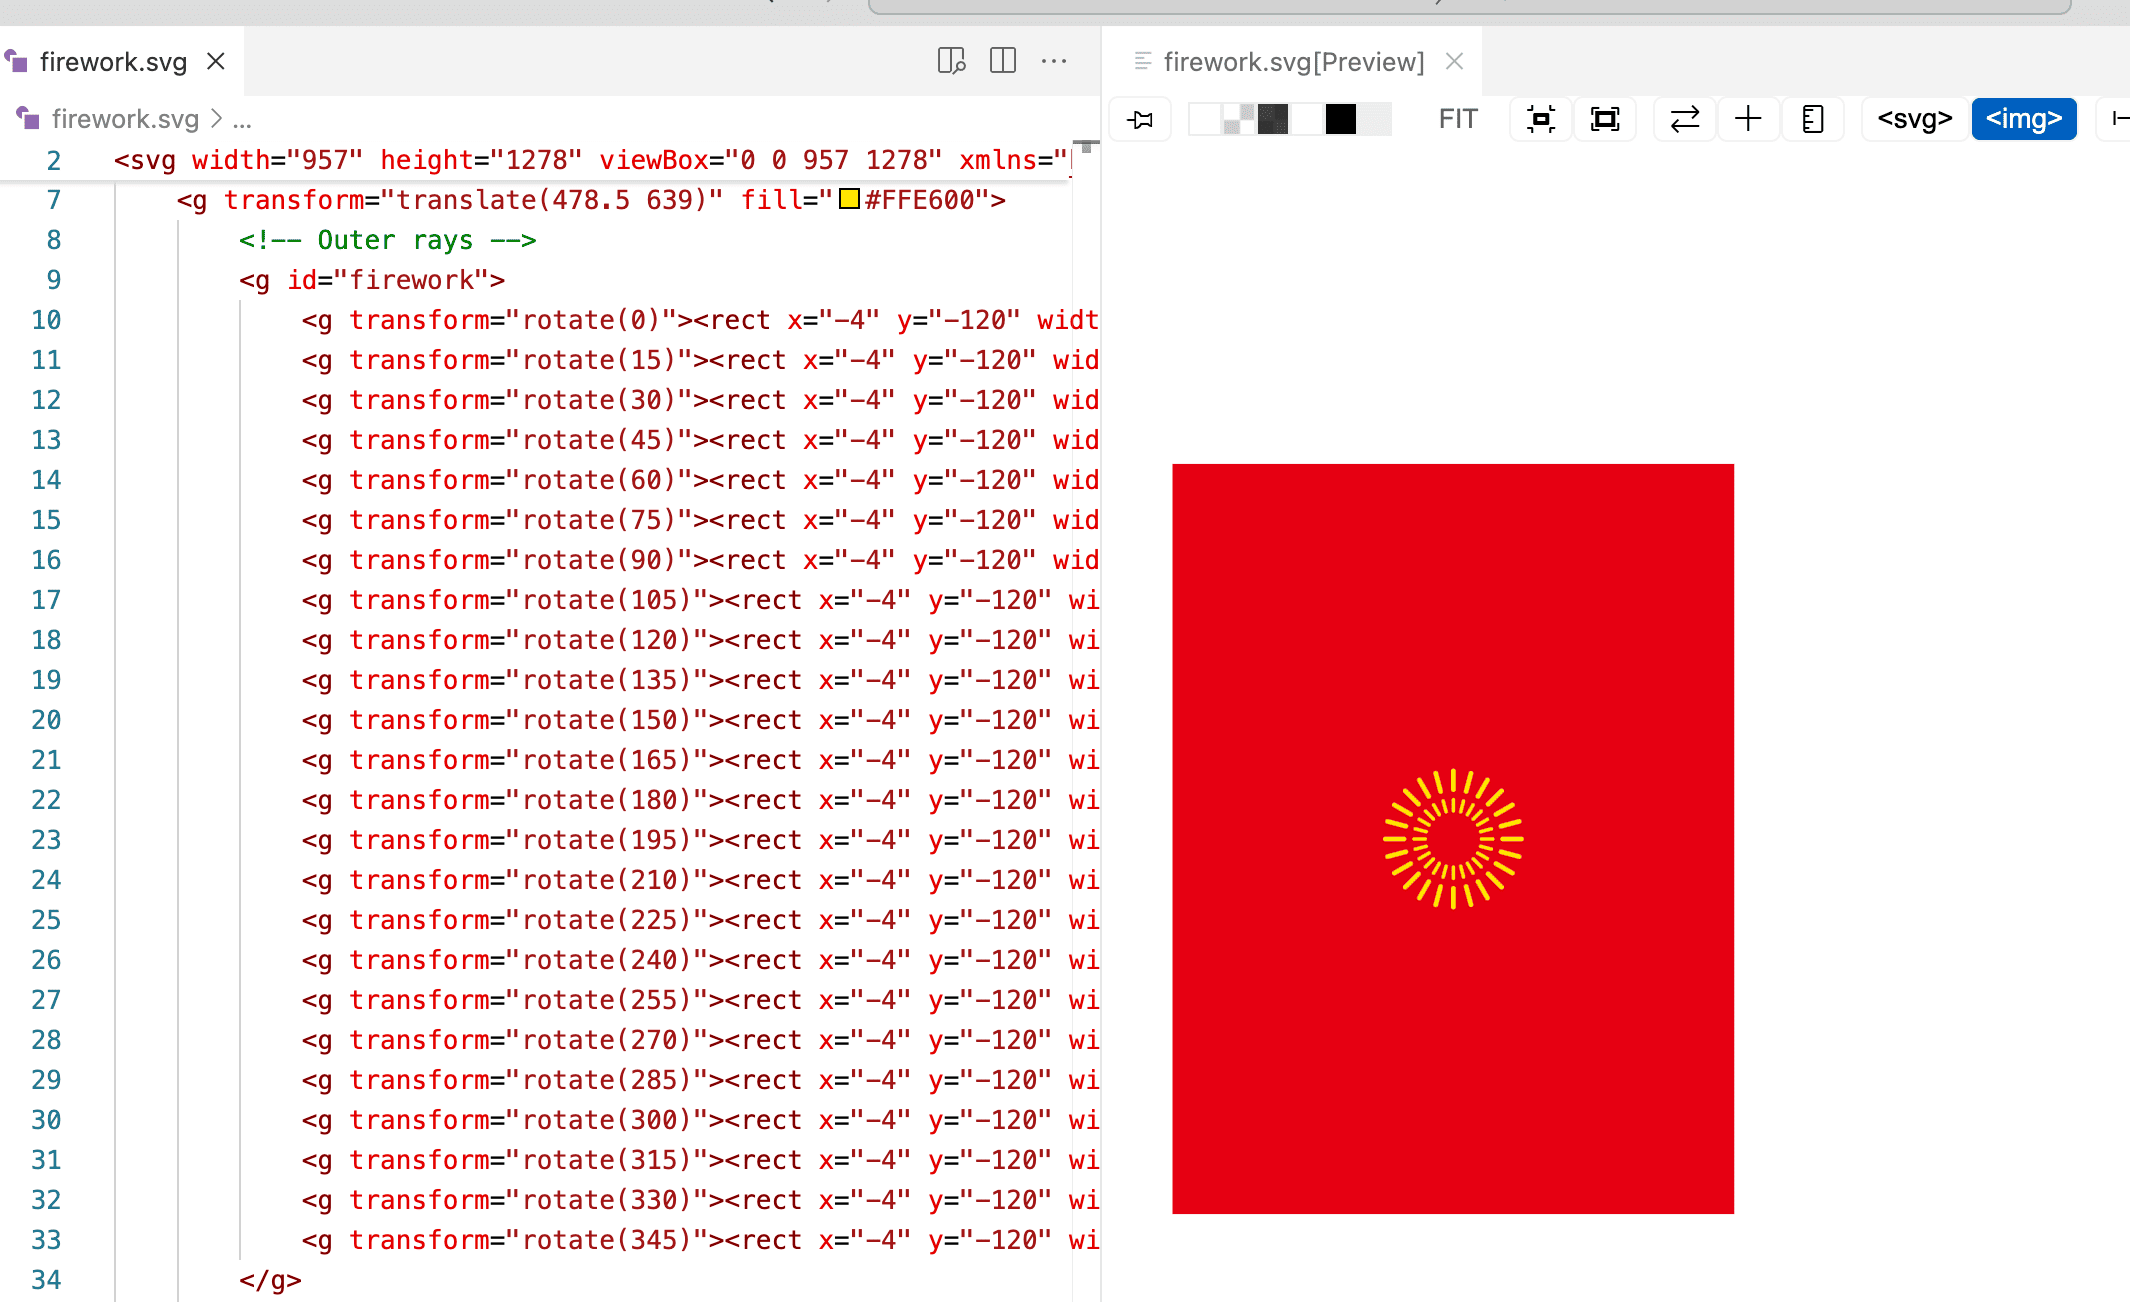Click the fit-to-window frame icon in preview toolbar
The image size is (2130, 1302).
(x=1605, y=120)
